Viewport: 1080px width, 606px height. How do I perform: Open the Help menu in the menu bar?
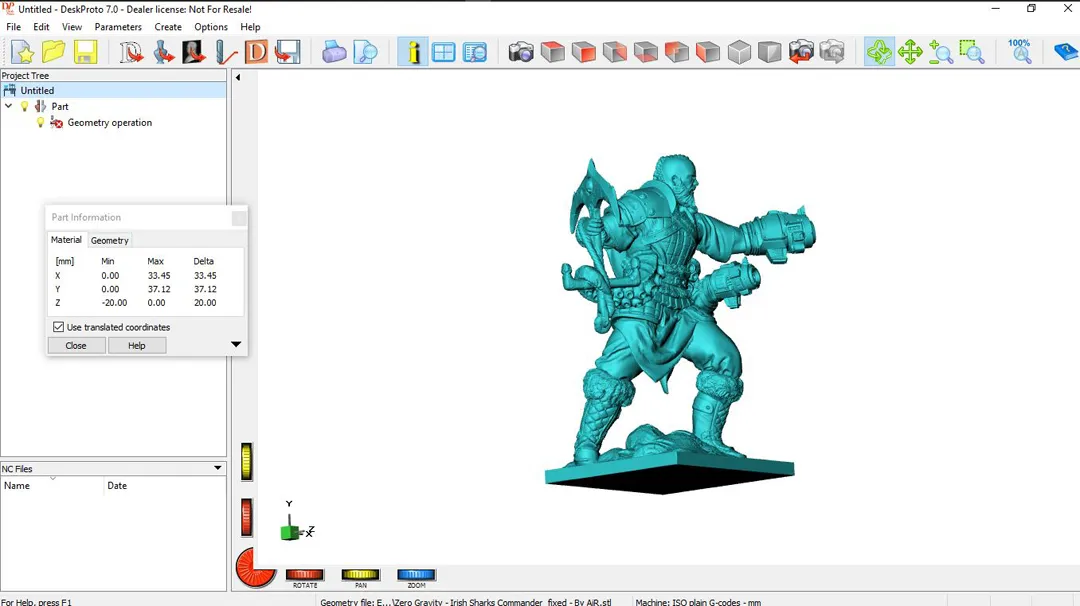pos(250,27)
